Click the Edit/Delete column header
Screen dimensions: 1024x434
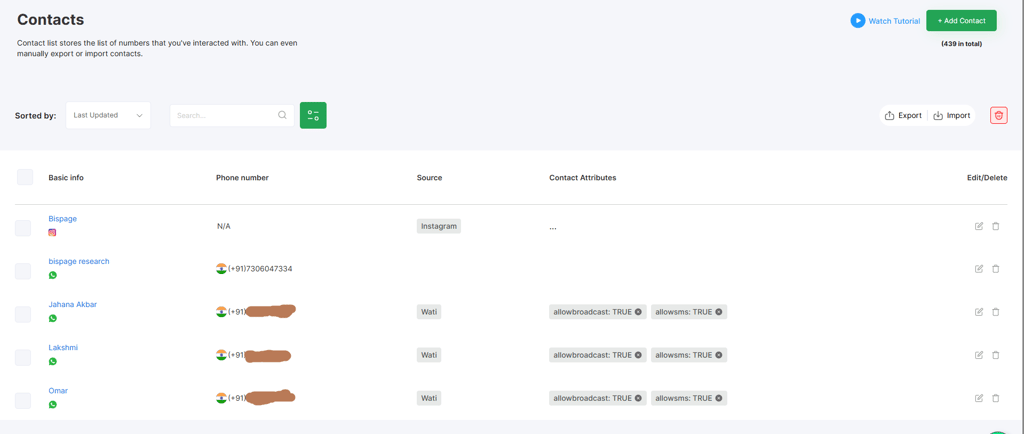pyautogui.click(x=987, y=178)
